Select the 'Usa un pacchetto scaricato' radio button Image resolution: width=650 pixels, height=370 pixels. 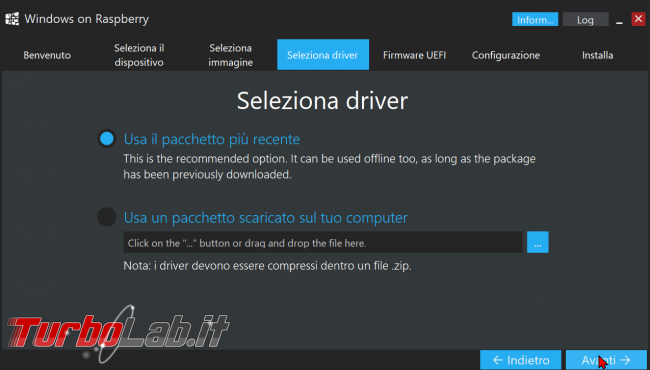107,217
